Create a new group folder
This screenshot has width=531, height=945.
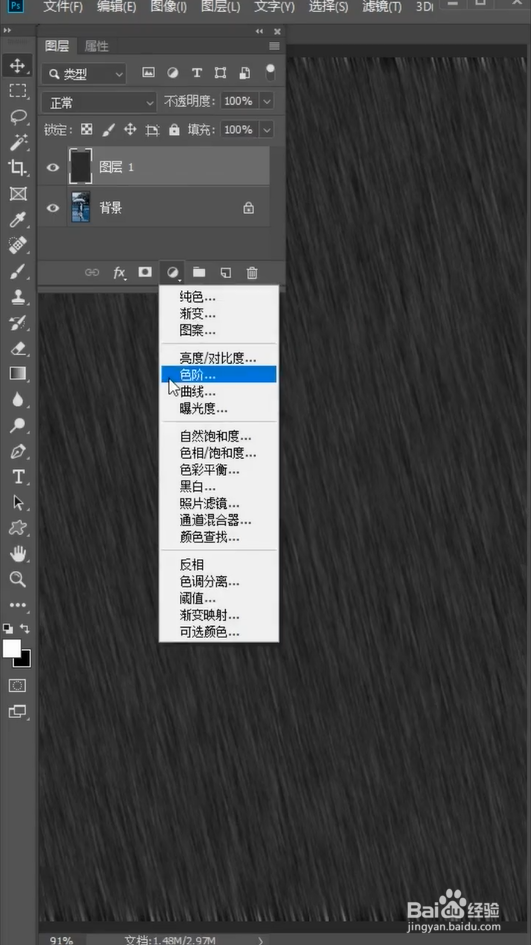click(199, 272)
